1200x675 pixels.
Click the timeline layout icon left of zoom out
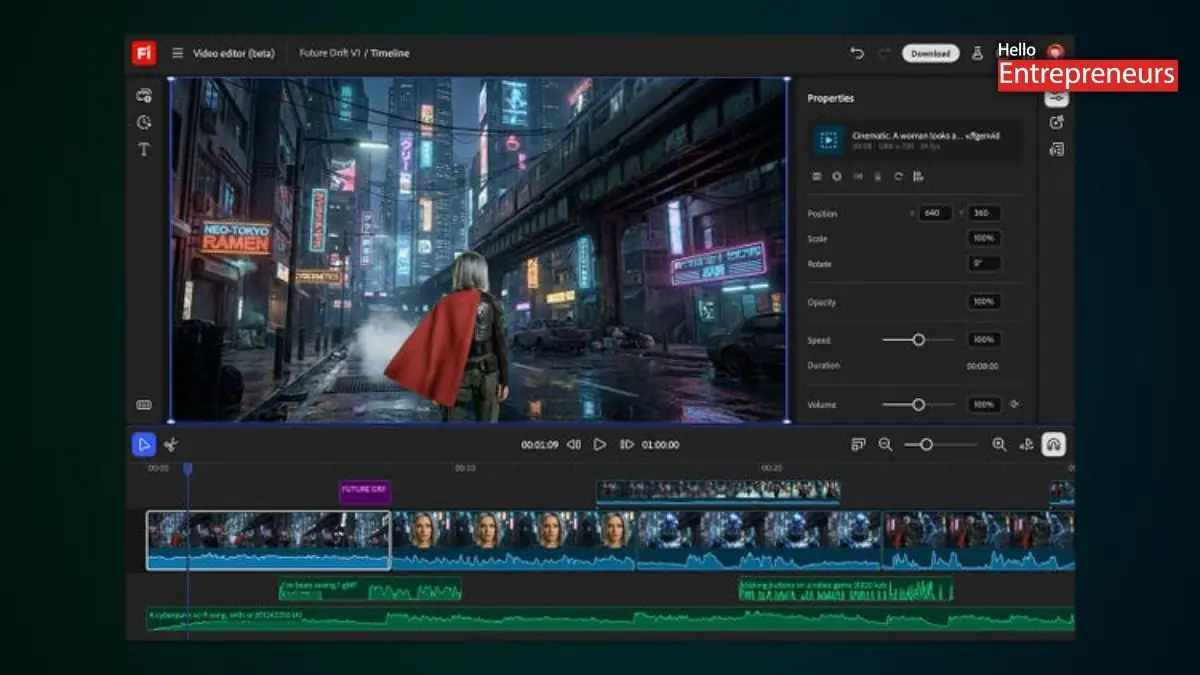(x=858, y=445)
